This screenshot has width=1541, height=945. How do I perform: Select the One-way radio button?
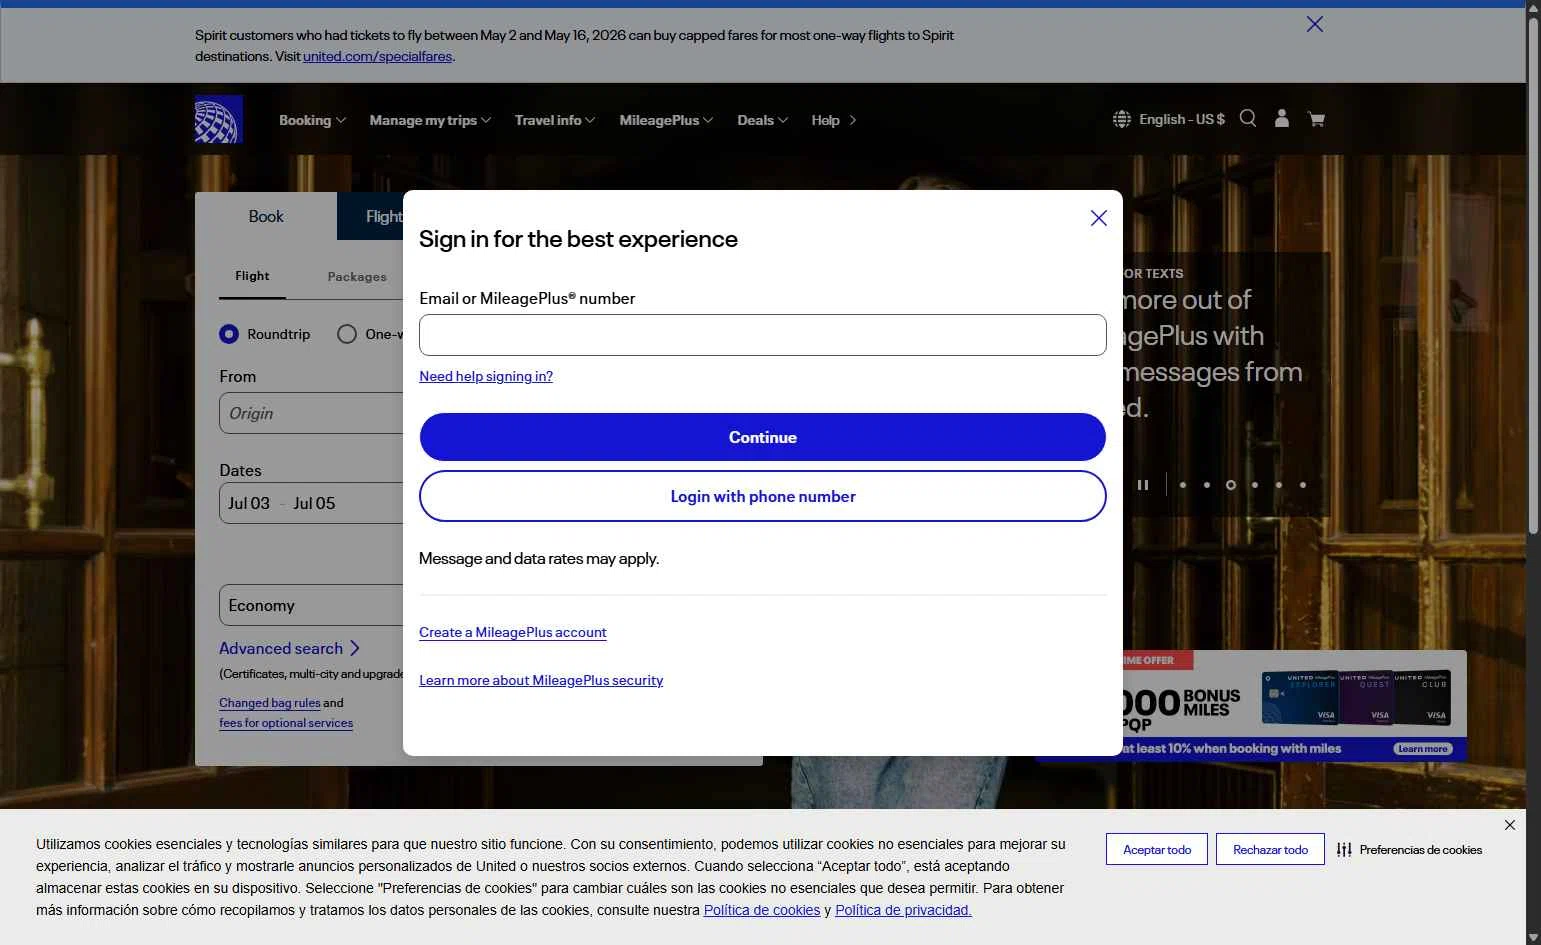tap(347, 334)
